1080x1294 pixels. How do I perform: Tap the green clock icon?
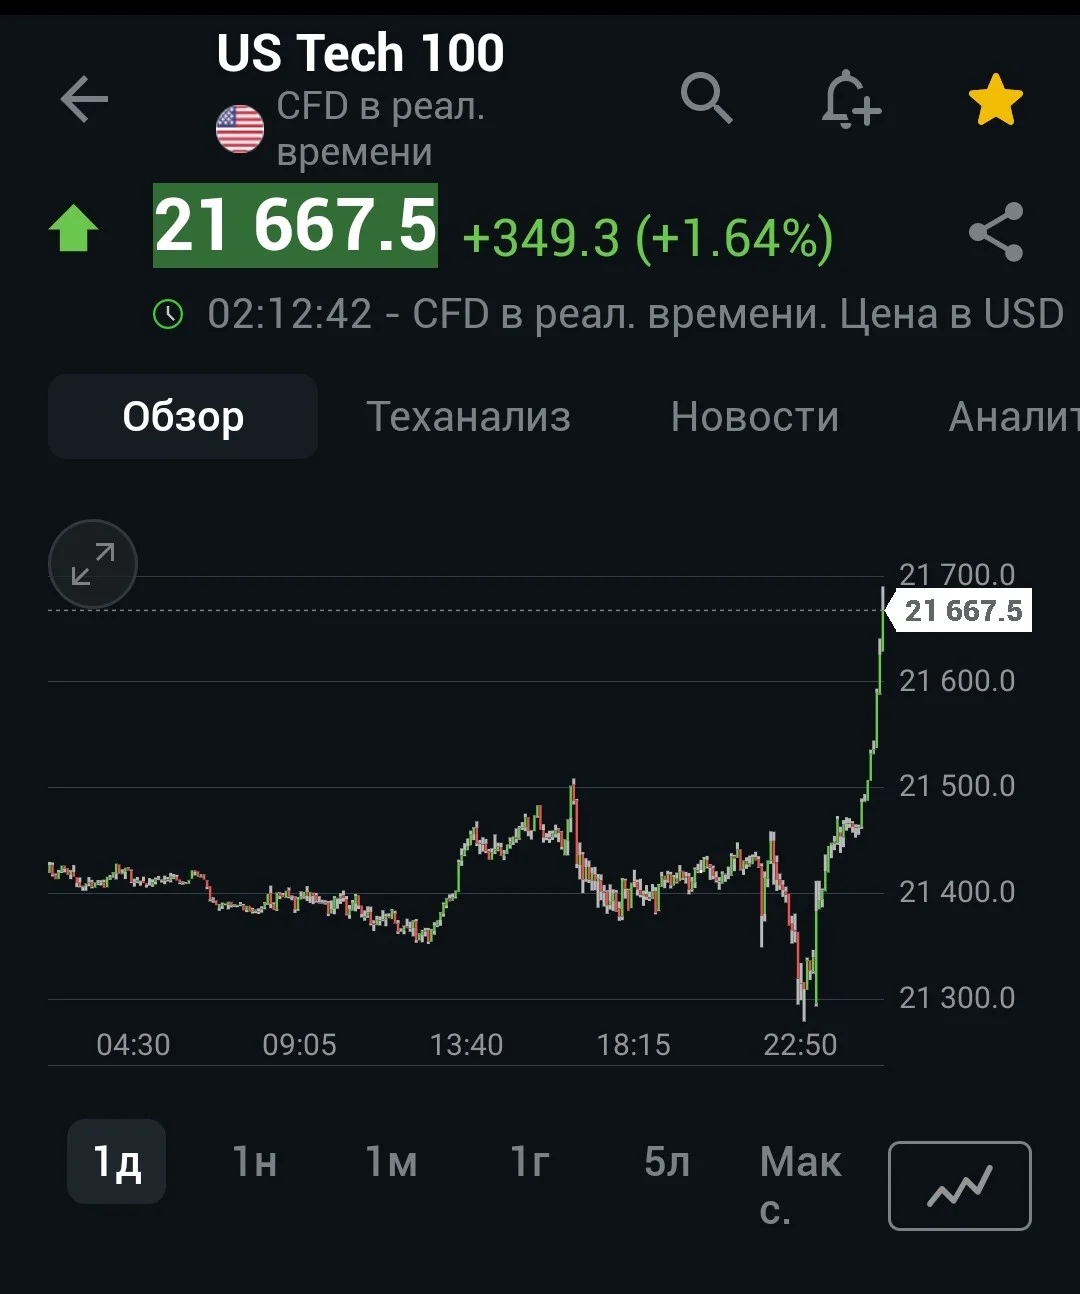click(168, 314)
